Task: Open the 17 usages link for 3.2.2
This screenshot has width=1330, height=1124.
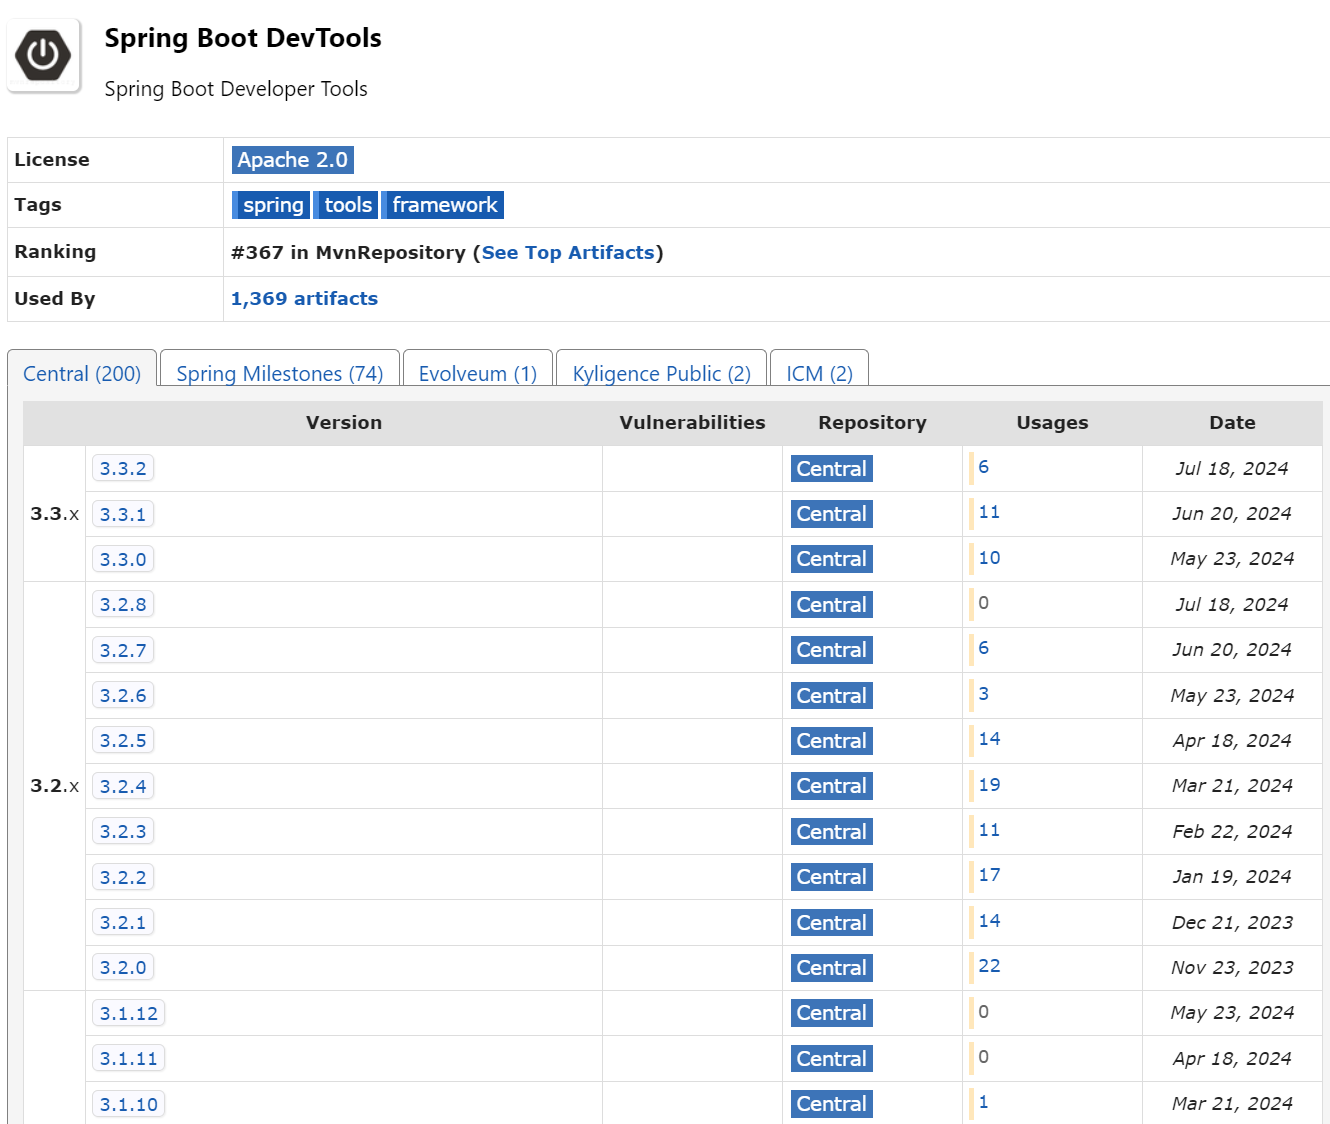Action: 989,875
